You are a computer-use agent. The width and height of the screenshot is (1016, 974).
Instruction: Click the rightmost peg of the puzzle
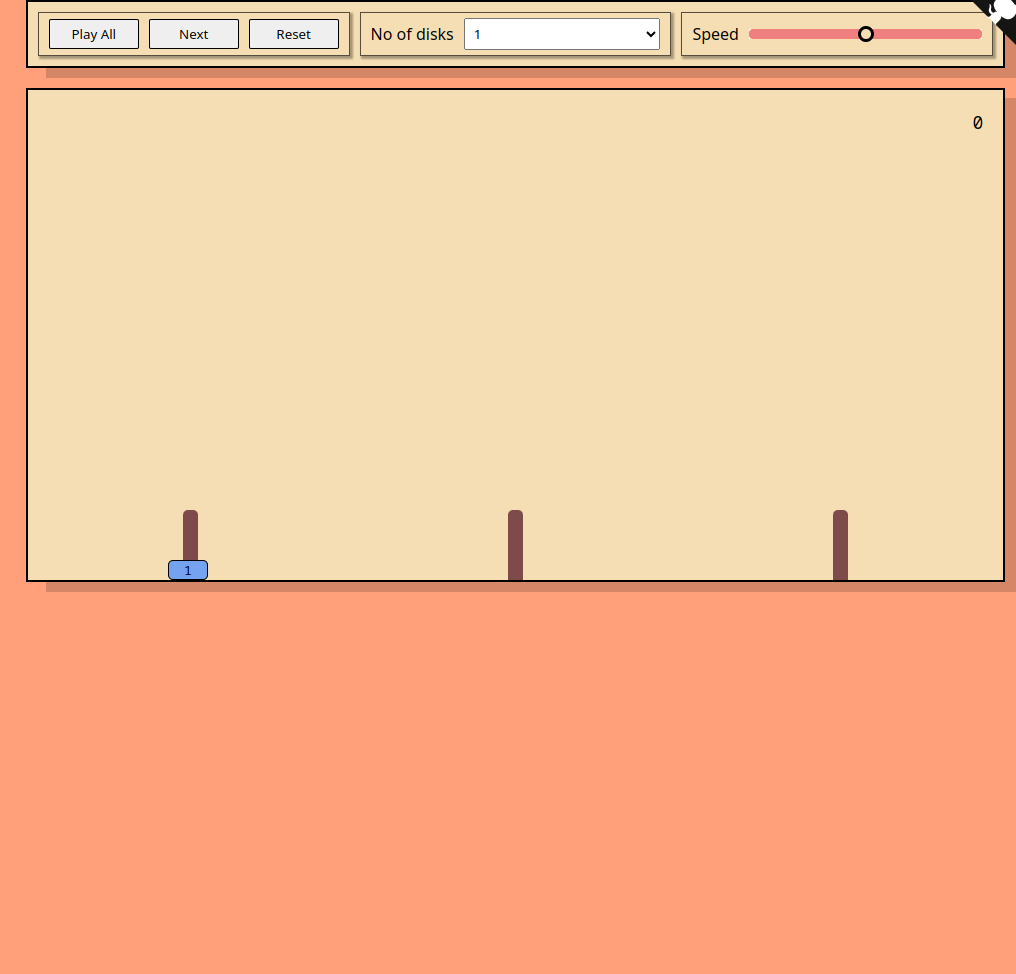coord(840,545)
